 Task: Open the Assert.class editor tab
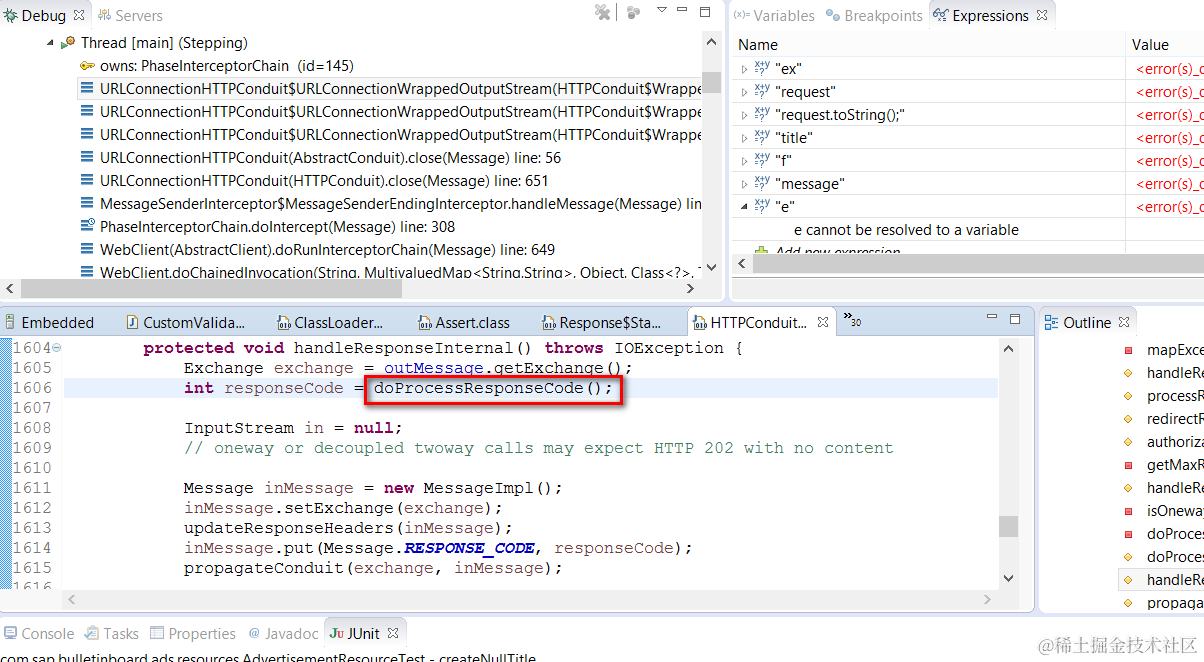pyautogui.click(x=464, y=322)
